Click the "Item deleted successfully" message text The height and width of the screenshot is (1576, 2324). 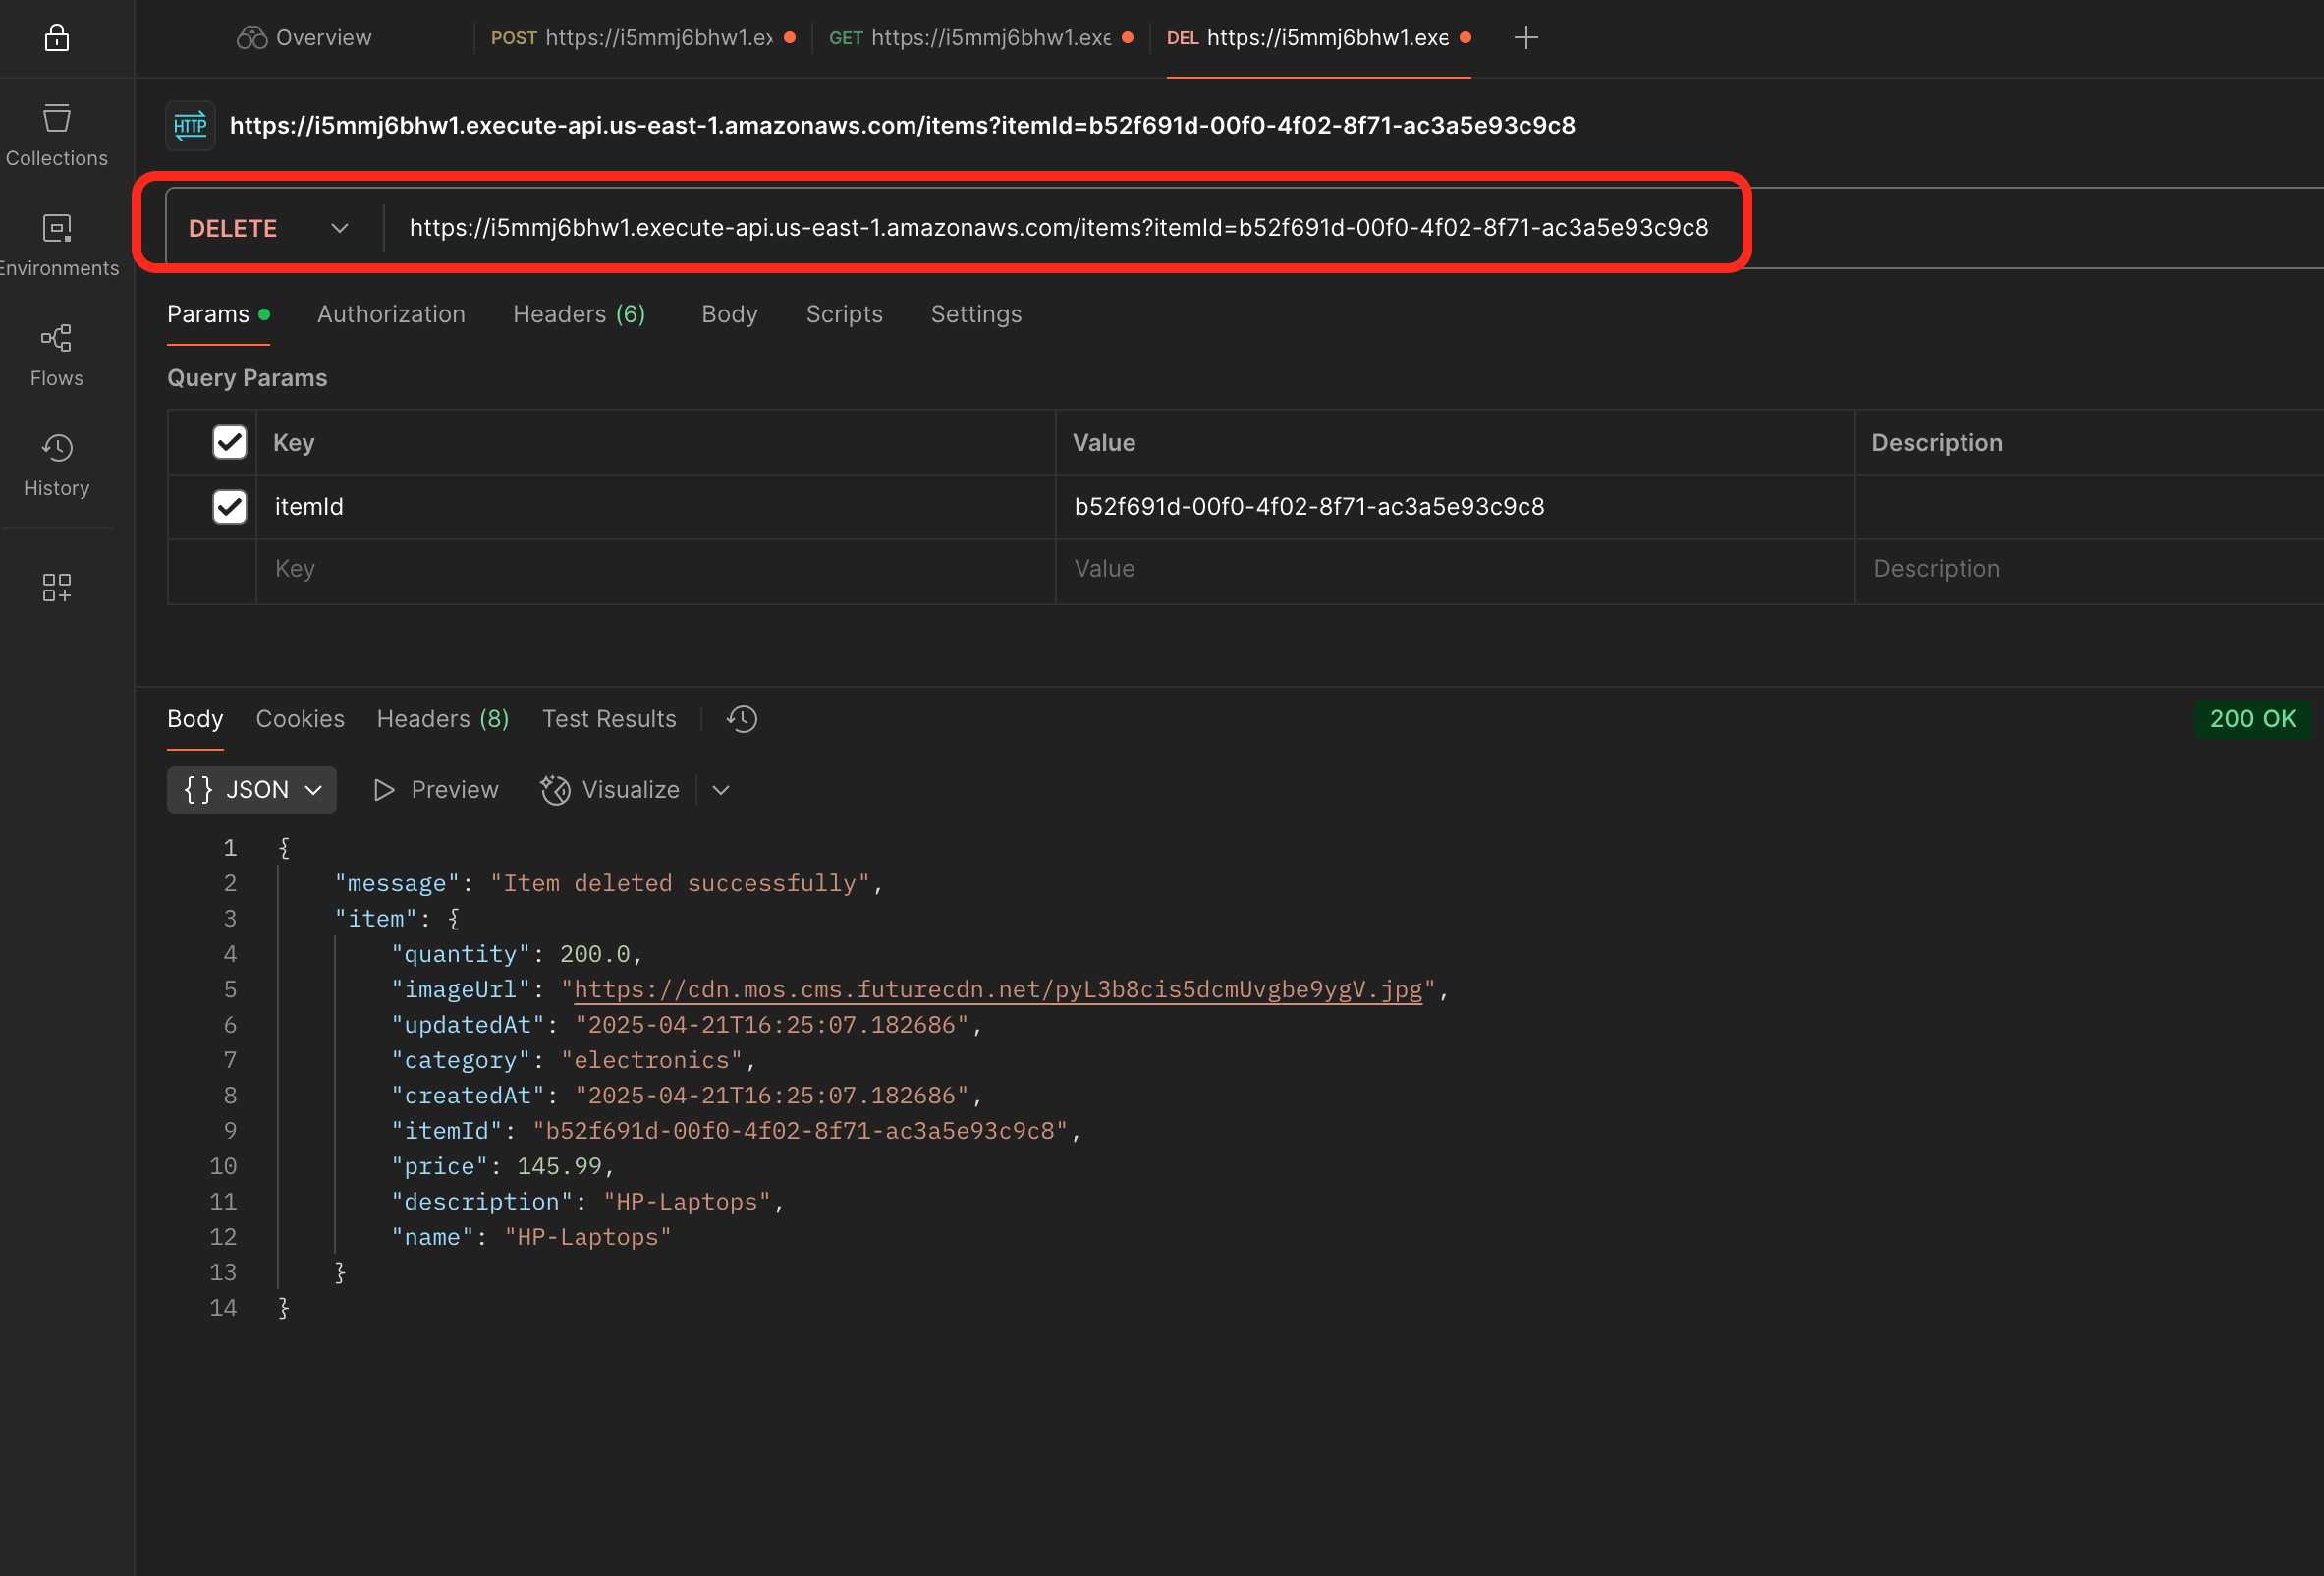coord(680,883)
